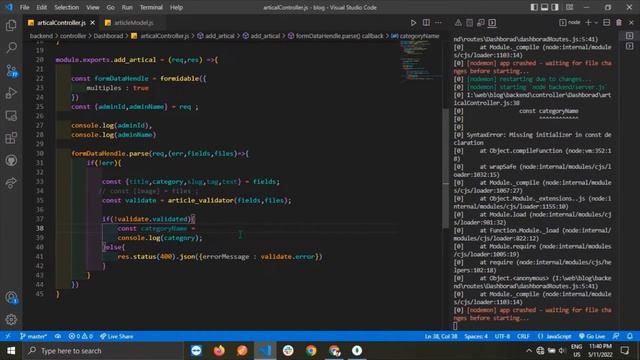The image size is (640, 360).
Task: Open errors and warnings count in status bar
Action: pyautogui.click(x=80, y=336)
